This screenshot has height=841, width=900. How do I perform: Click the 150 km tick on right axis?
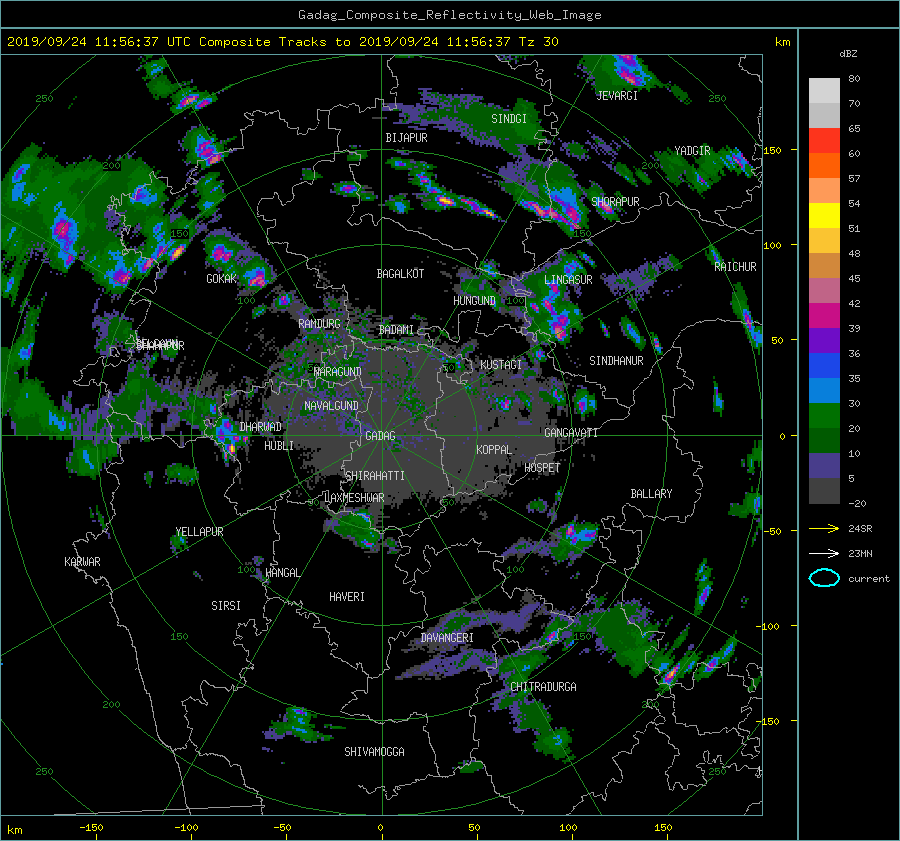pyautogui.click(x=772, y=150)
